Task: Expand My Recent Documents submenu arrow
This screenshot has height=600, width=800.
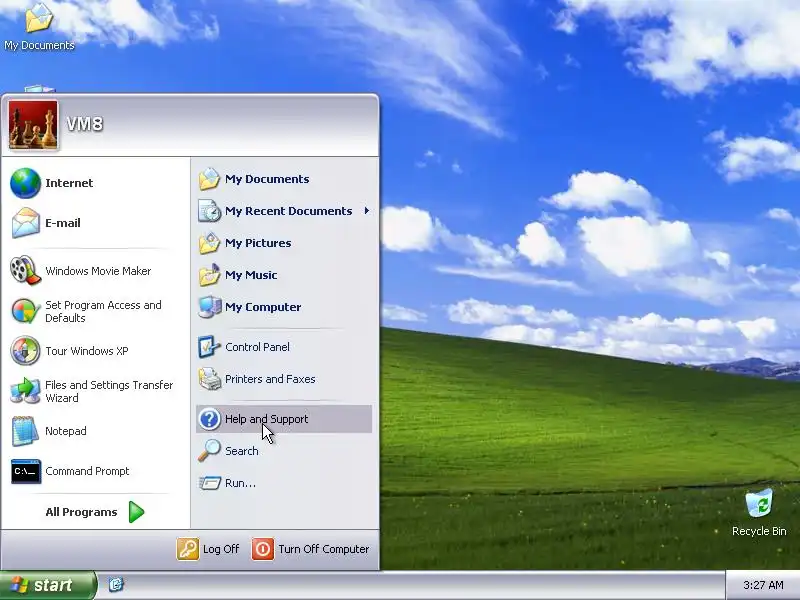Action: point(366,211)
